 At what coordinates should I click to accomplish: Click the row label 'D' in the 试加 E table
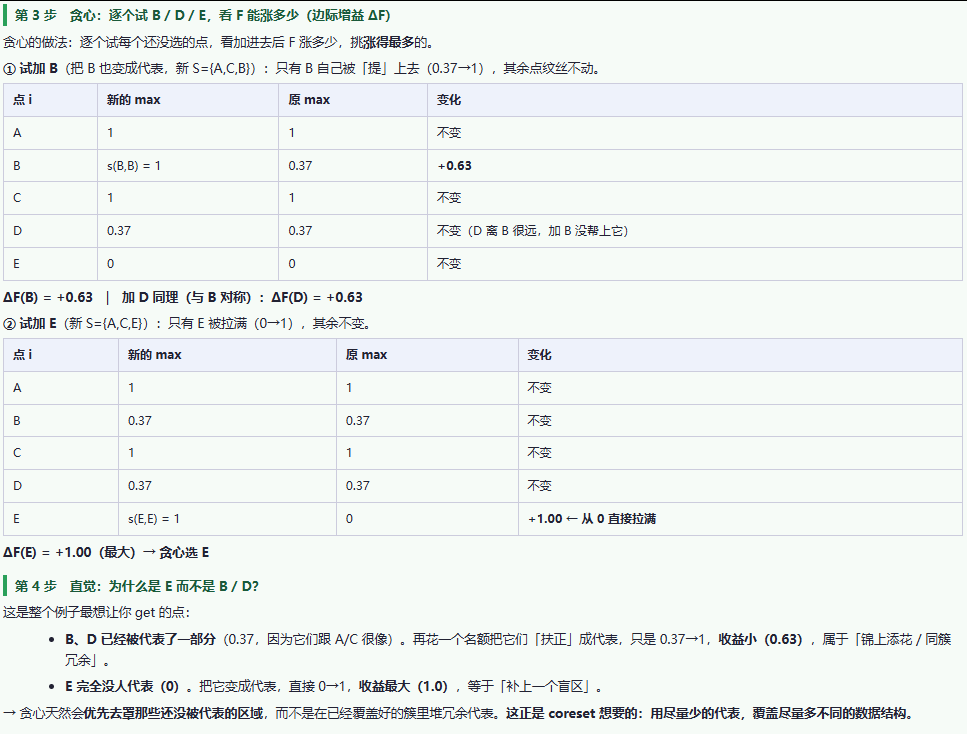point(17,486)
